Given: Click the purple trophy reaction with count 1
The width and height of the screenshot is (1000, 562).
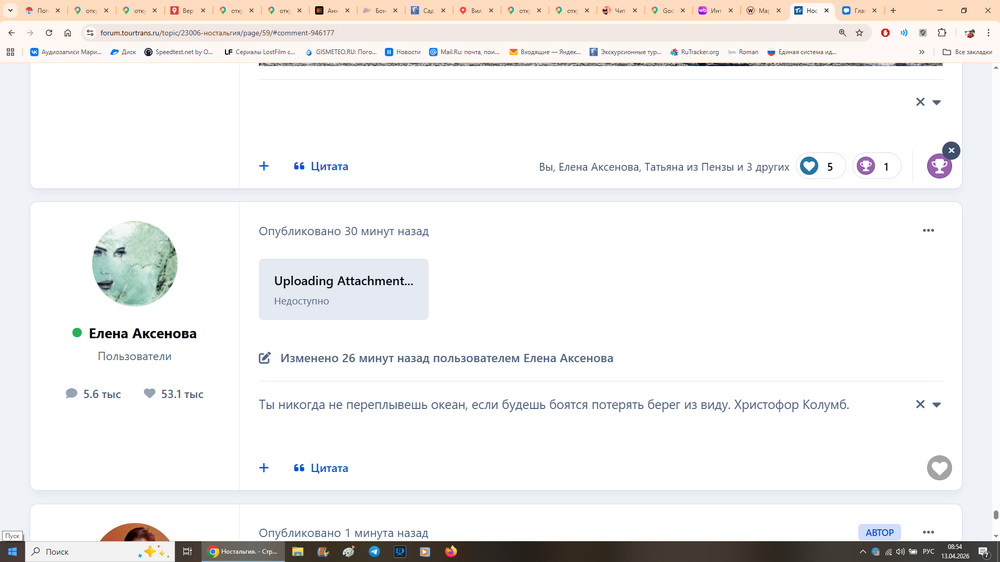Looking at the screenshot, I should click(x=866, y=166).
